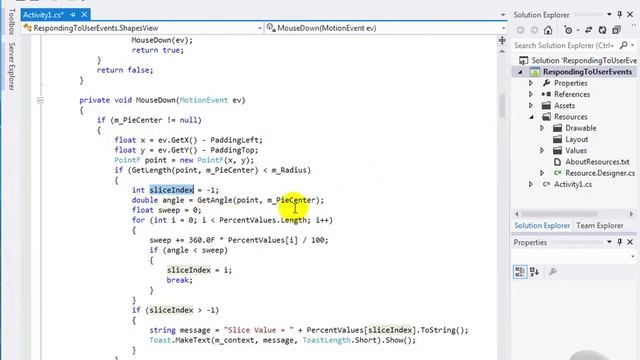Click Solution Explorer scroll right arrow
The image size is (640, 360).
(631, 214)
